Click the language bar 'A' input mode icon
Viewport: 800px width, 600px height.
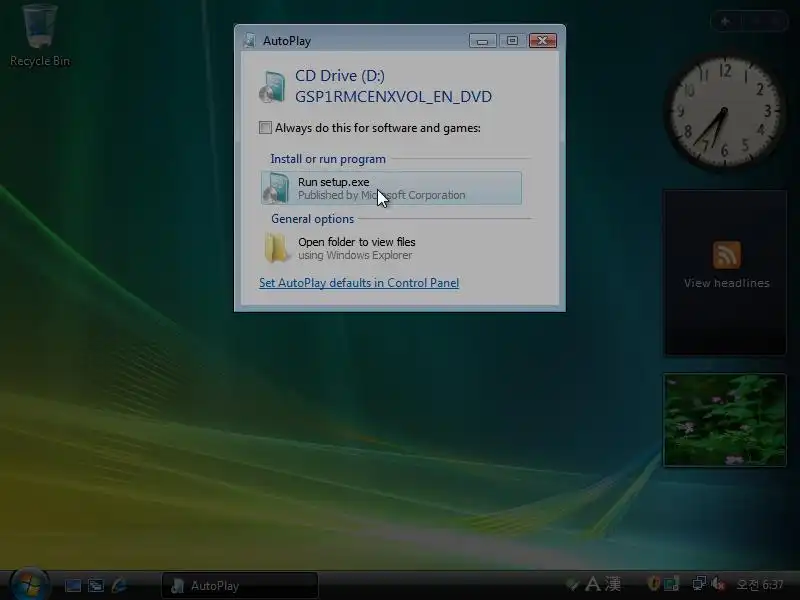coord(592,584)
